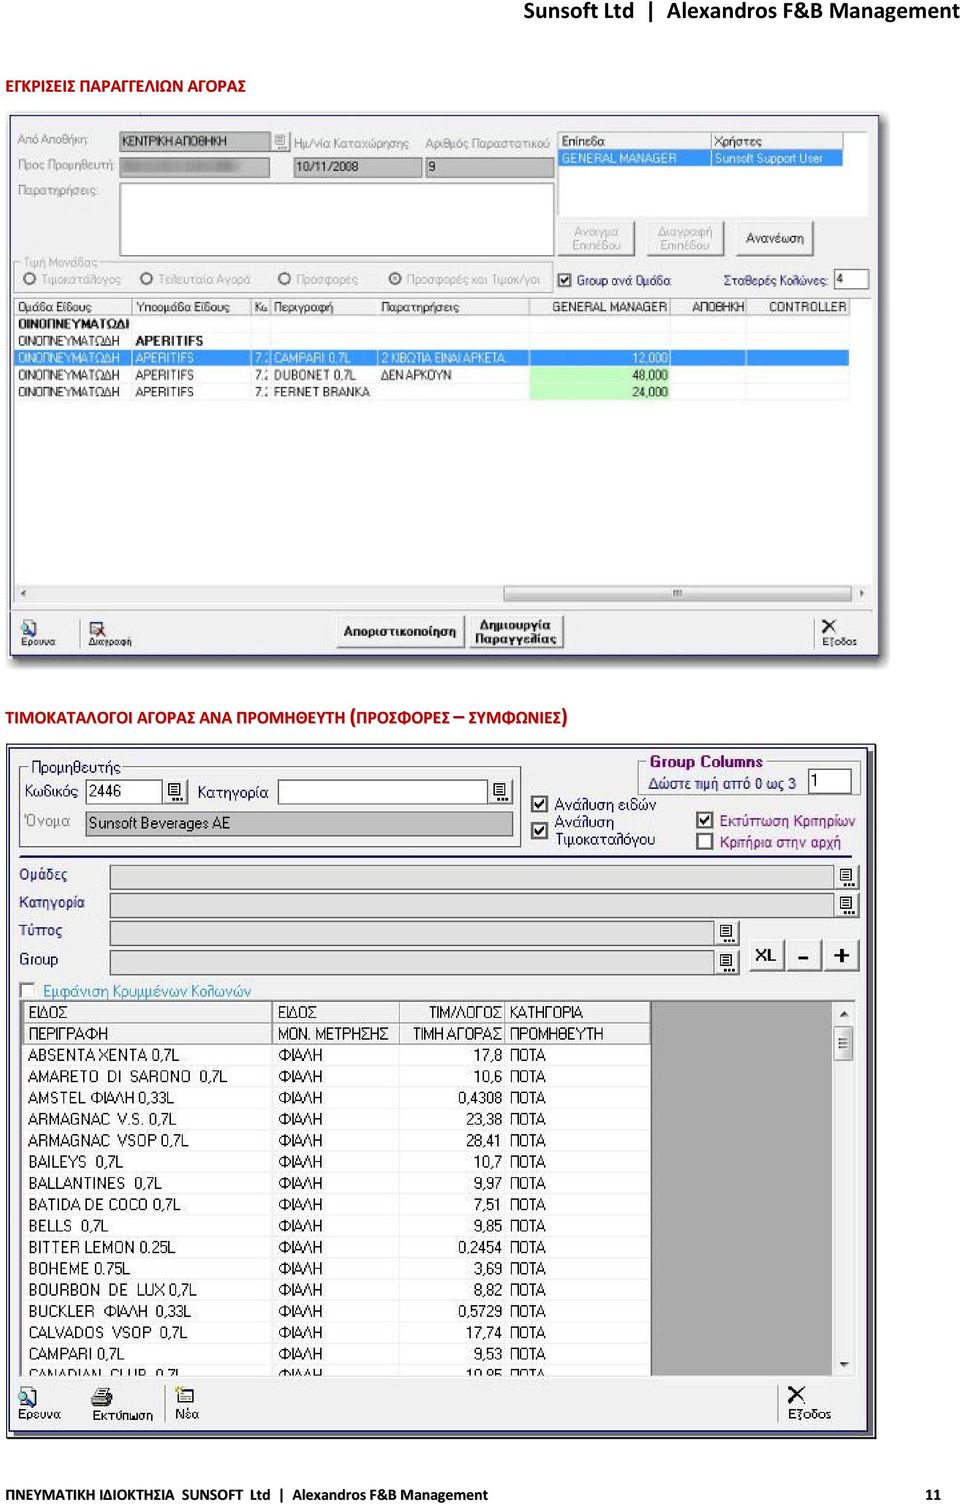Select GENERAL MANAGER in the Επίπεδα list
Image resolution: width=960 pixels, height=1504 pixels.
click(x=634, y=158)
